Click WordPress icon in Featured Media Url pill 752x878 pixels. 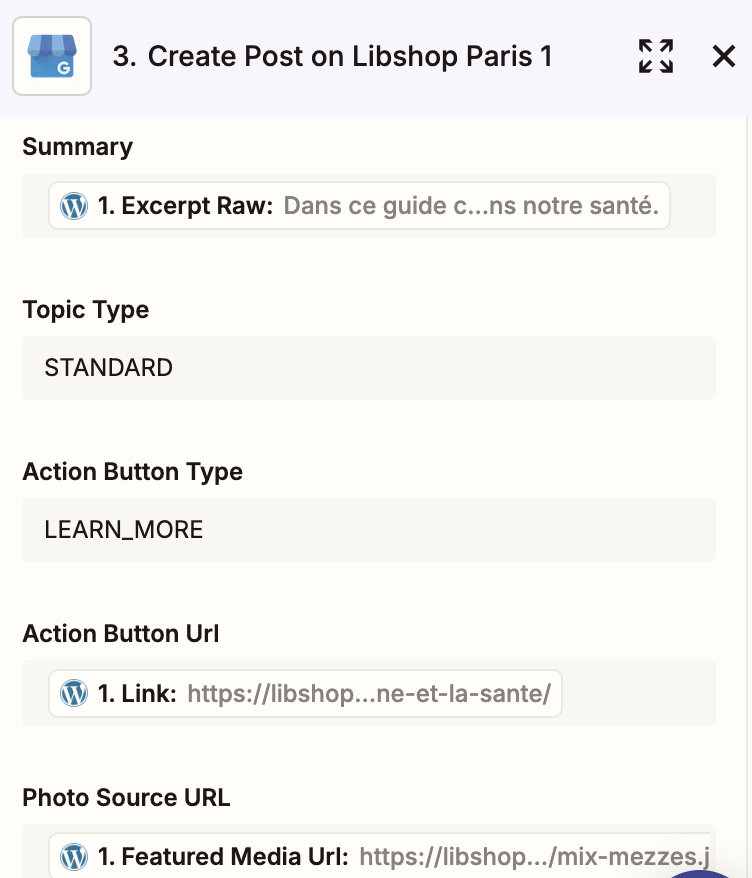74,856
